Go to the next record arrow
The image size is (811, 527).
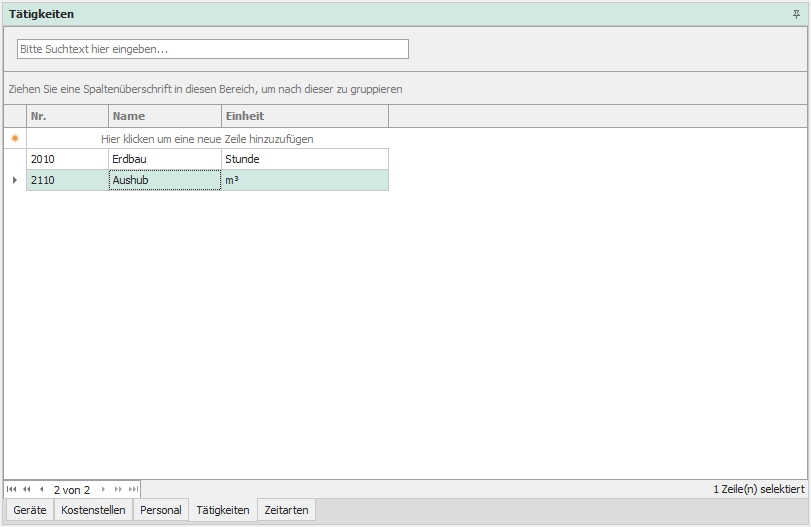tap(103, 490)
